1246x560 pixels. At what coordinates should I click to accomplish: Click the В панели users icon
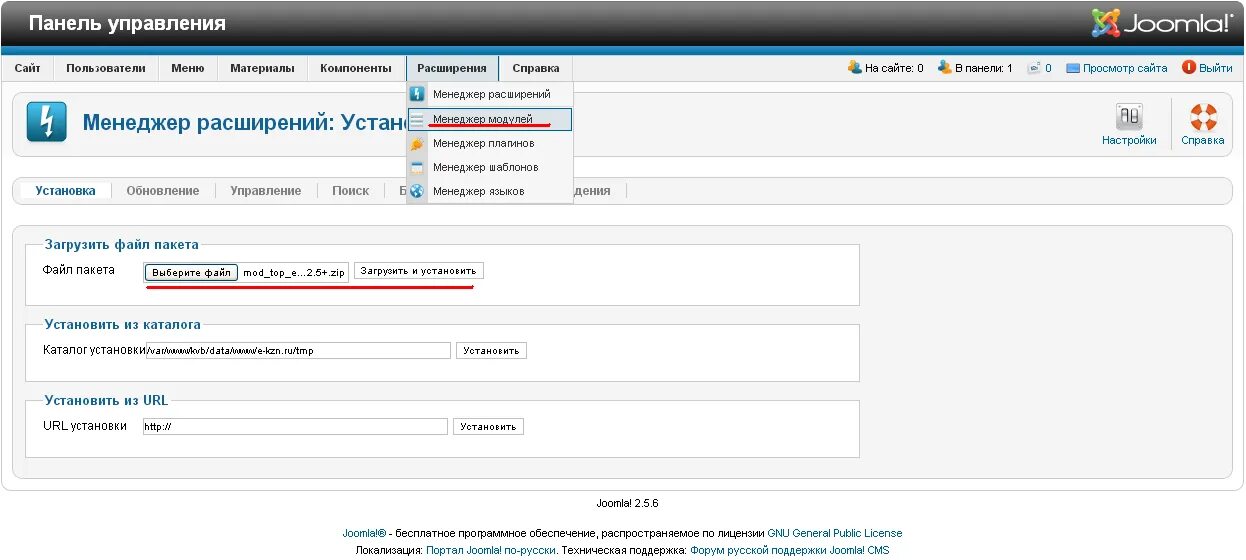[x=945, y=68]
